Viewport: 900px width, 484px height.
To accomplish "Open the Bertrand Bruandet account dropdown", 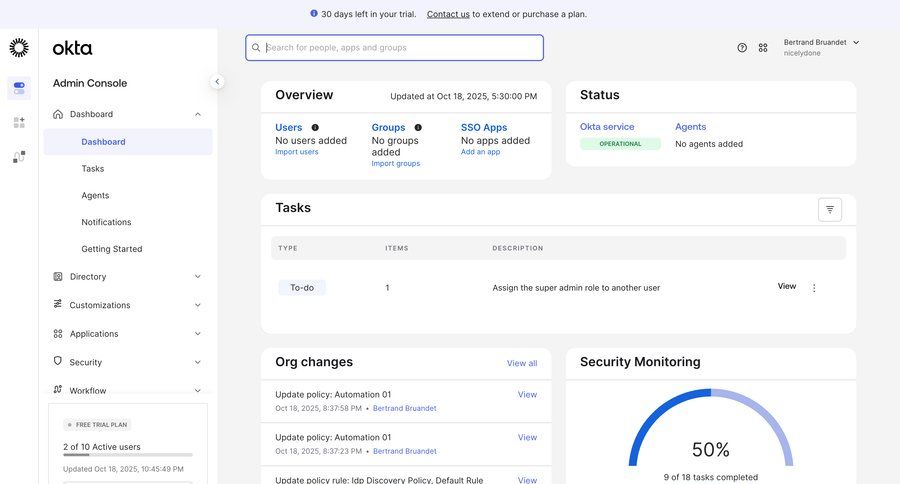I will [x=821, y=47].
